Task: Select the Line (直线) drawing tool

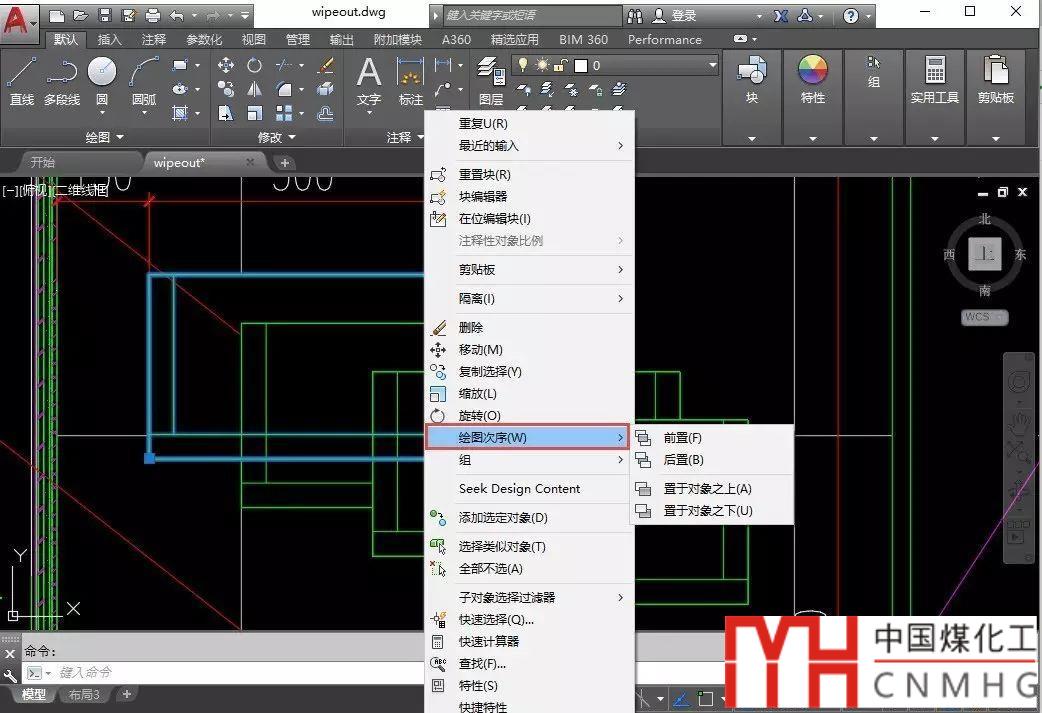Action: [22, 79]
